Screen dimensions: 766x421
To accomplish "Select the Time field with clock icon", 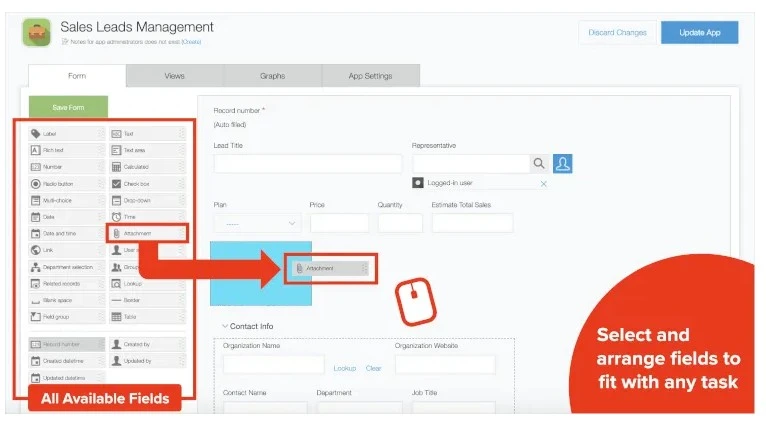I will [x=148, y=217].
